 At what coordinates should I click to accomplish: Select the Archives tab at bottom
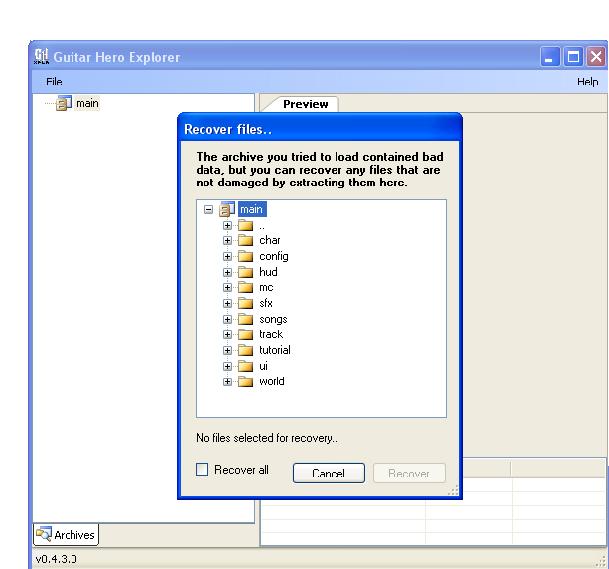(66, 535)
